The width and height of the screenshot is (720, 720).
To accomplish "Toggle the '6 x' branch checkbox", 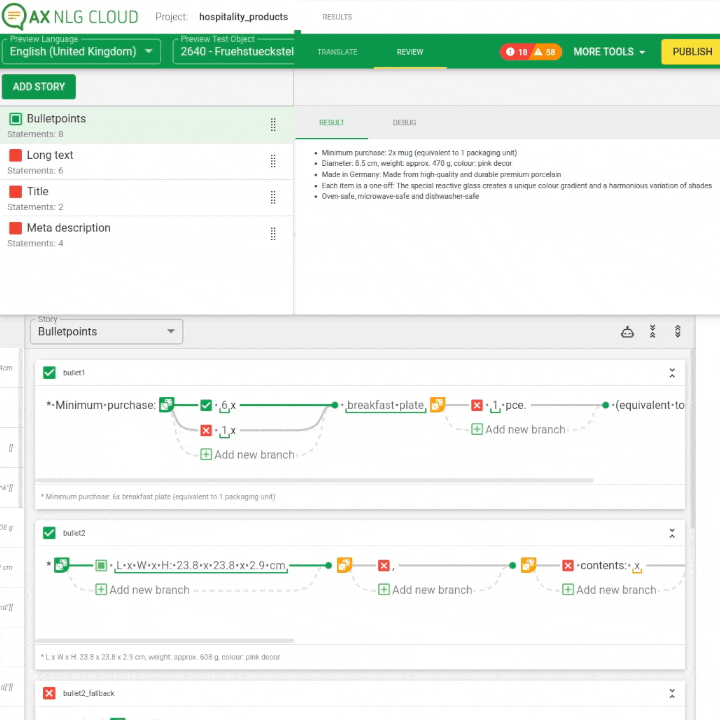I will (x=206, y=405).
